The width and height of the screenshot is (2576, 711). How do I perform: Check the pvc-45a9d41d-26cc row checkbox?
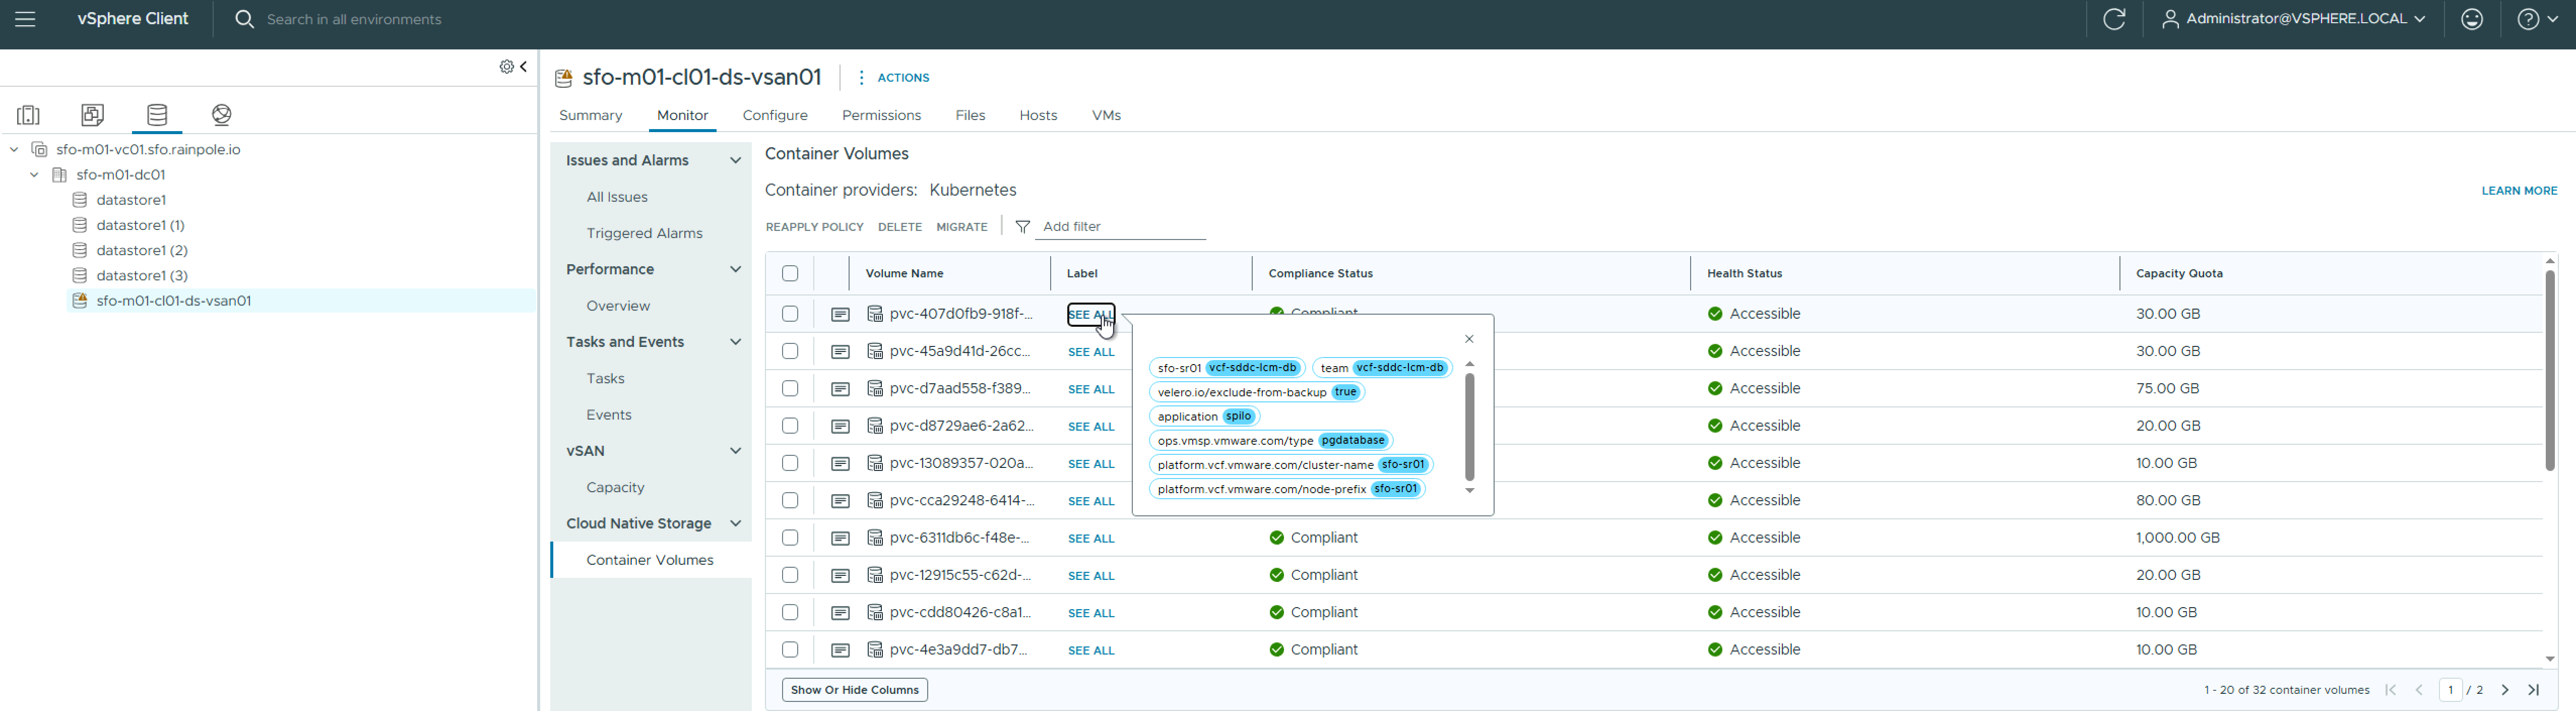click(790, 351)
